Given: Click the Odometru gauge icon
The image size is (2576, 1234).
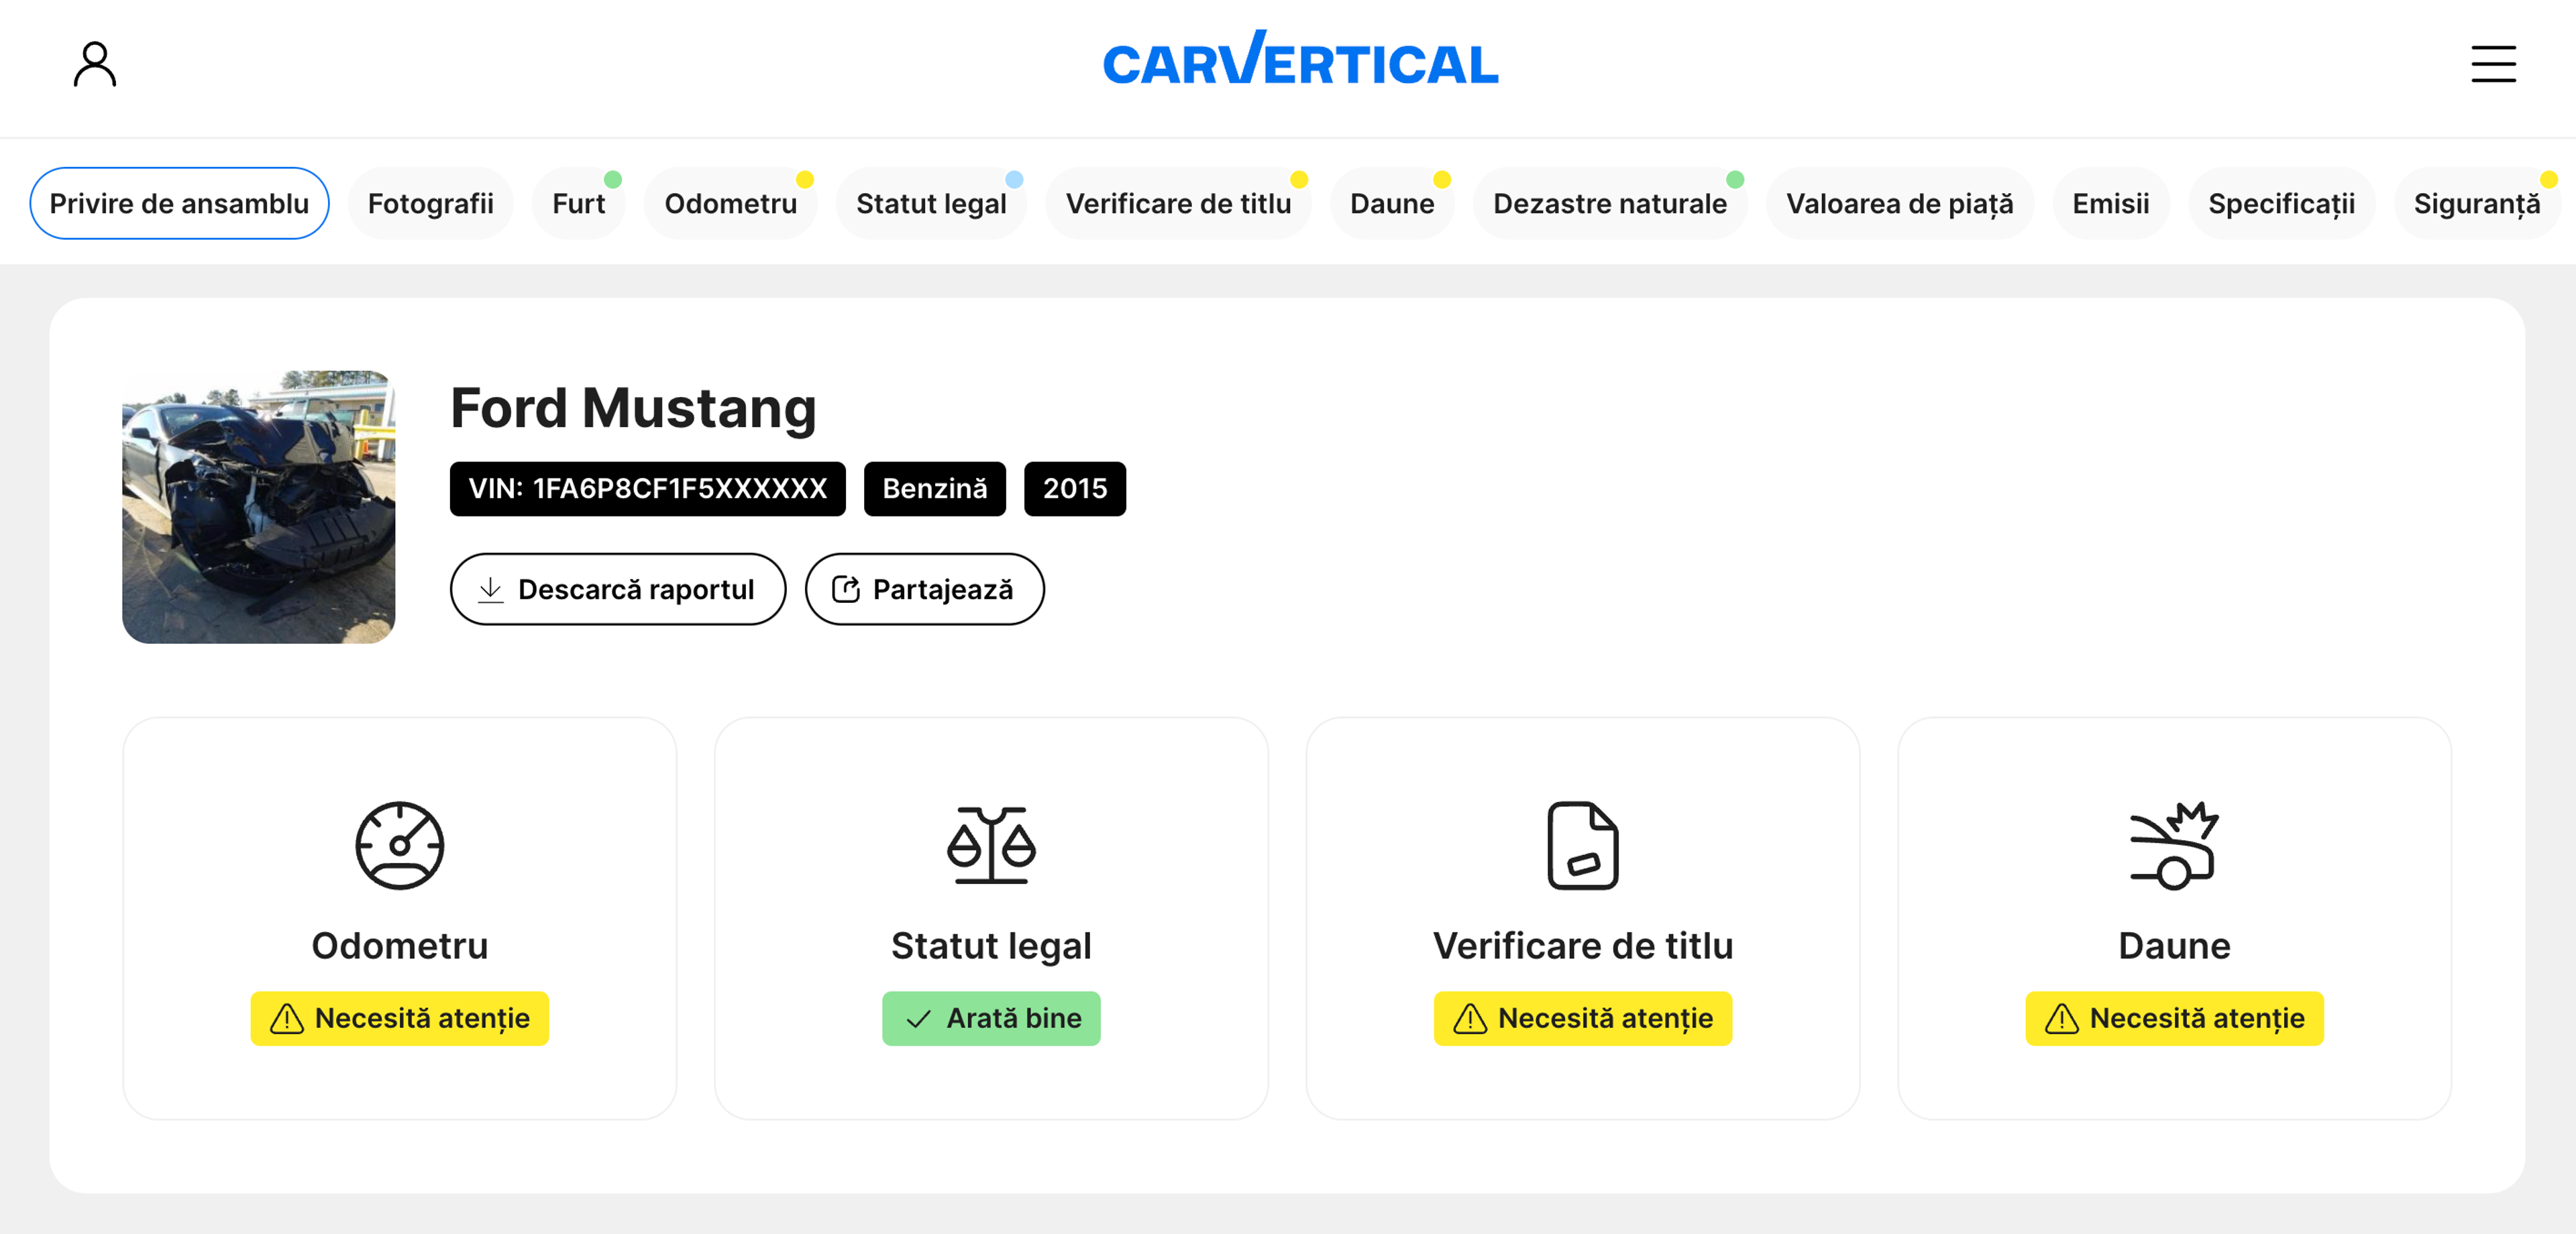Looking at the screenshot, I should pyautogui.click(x=399, y=845).
